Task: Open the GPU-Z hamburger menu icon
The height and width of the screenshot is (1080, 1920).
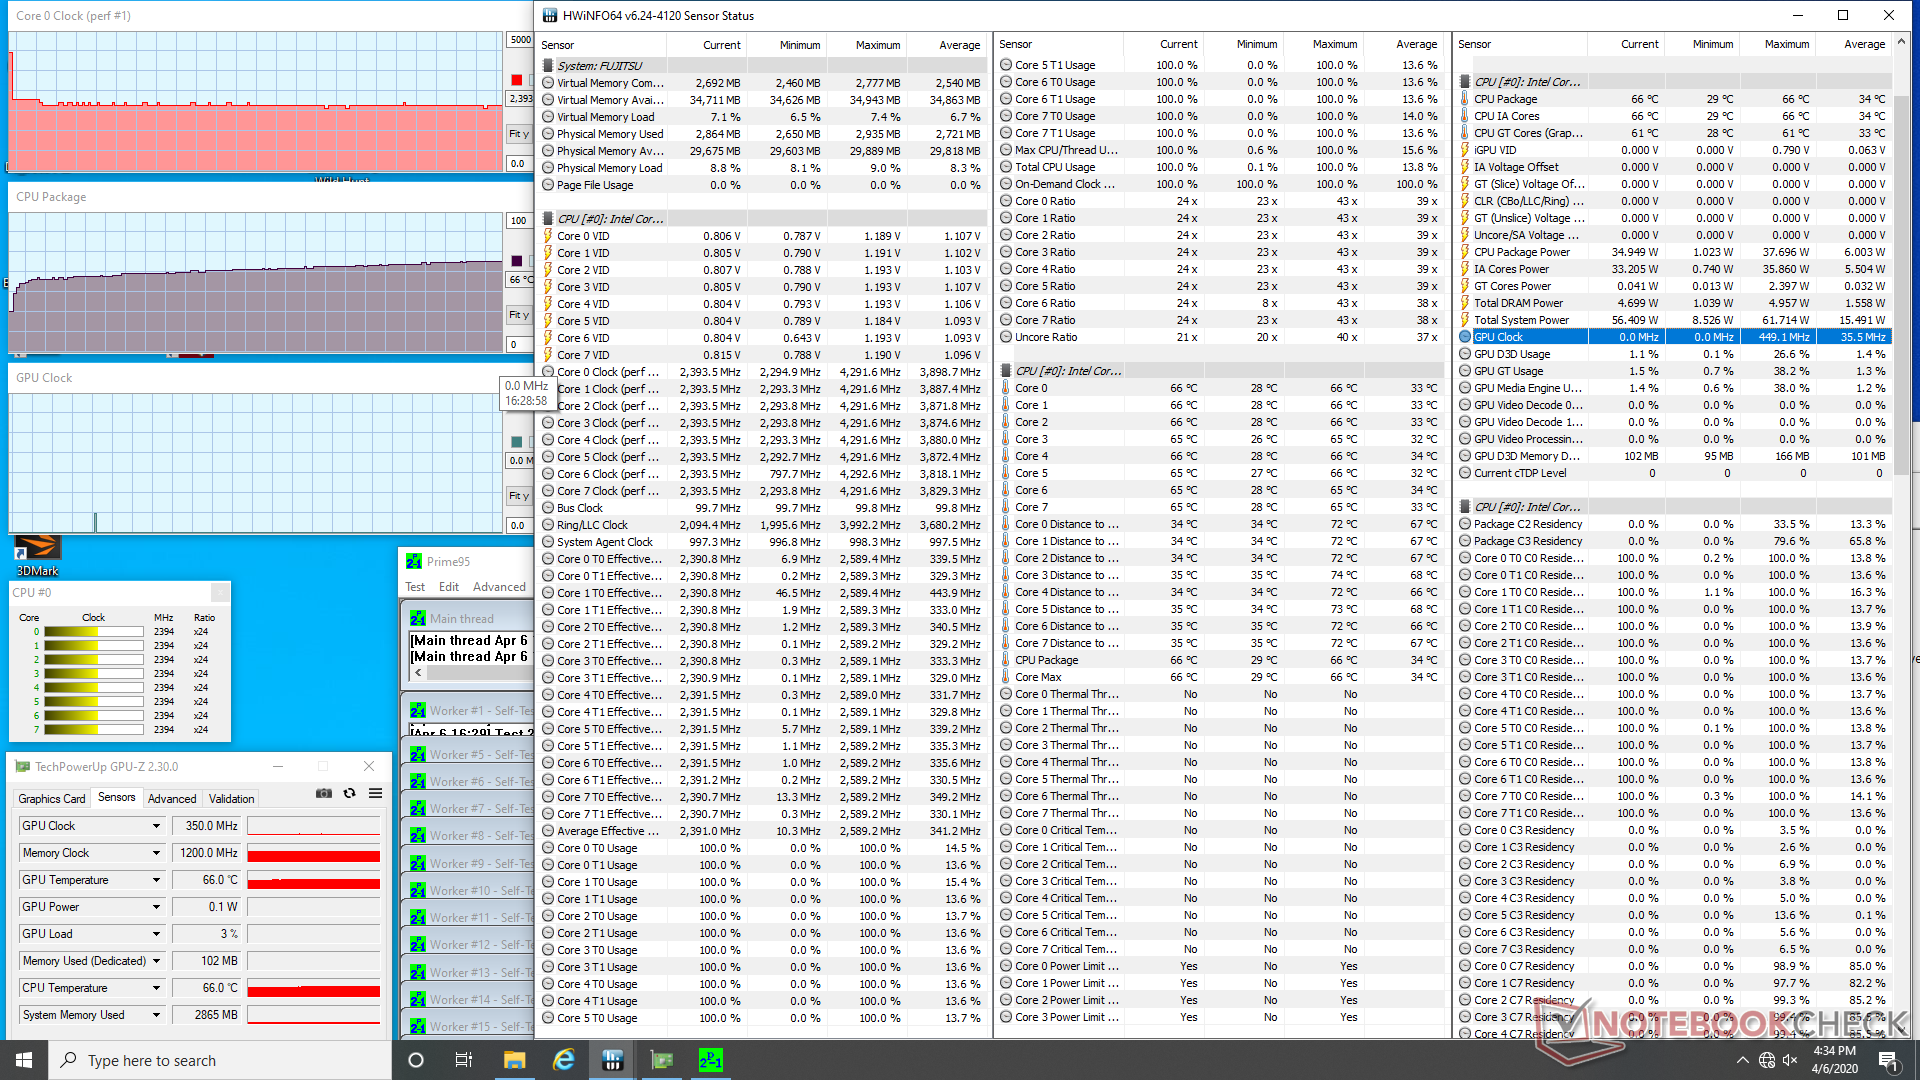Action: pos(375,794)
